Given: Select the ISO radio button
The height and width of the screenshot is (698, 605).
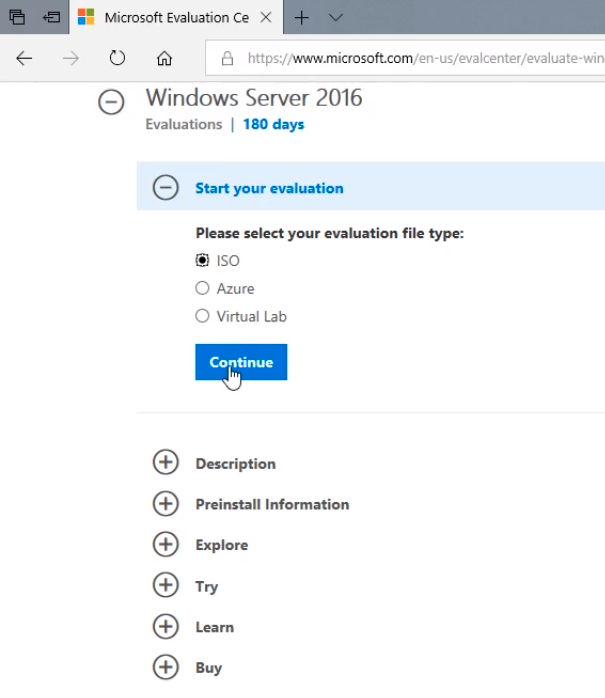Looking at the screenshot, I should click(202, 260).
